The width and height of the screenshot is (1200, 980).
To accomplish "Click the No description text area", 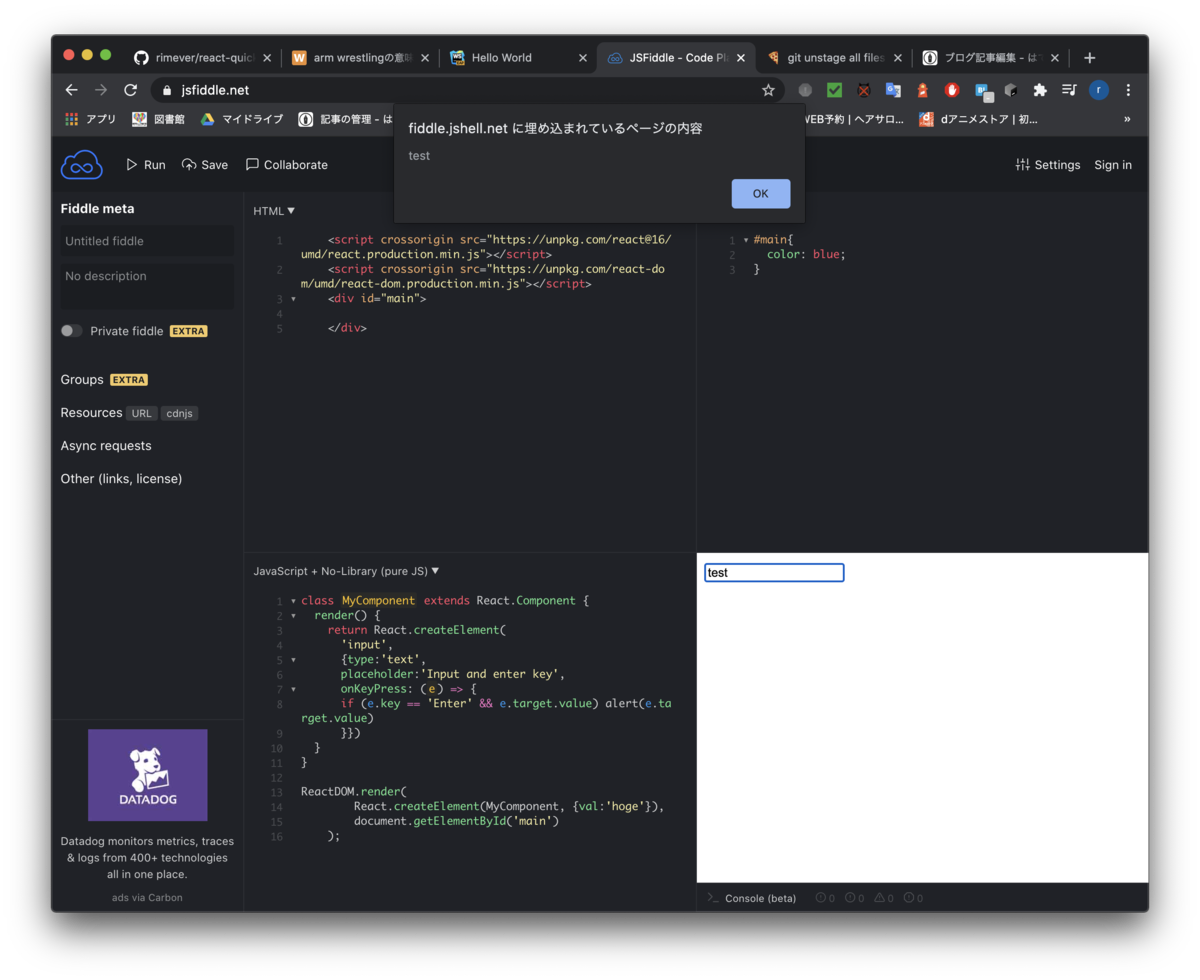I will pos(146,286).
